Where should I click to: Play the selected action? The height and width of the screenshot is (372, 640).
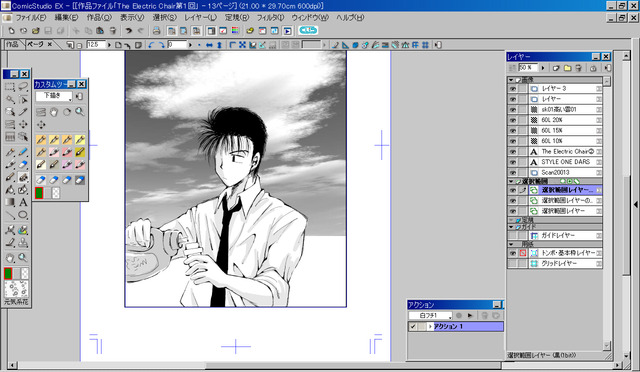470,315
